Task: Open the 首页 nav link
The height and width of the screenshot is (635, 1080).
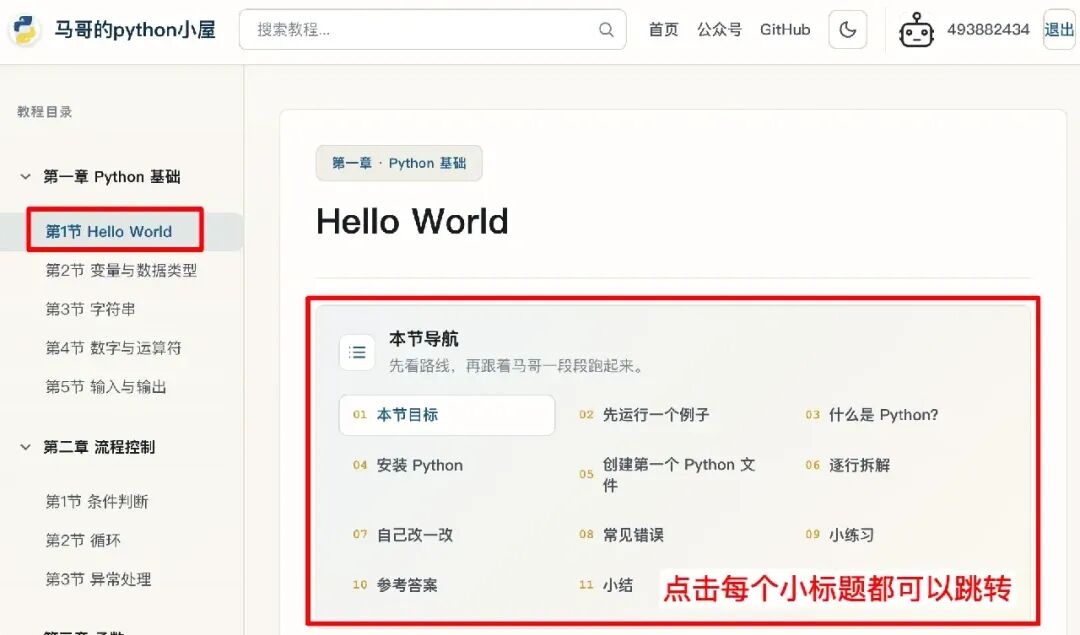Action: click(663, 30)
